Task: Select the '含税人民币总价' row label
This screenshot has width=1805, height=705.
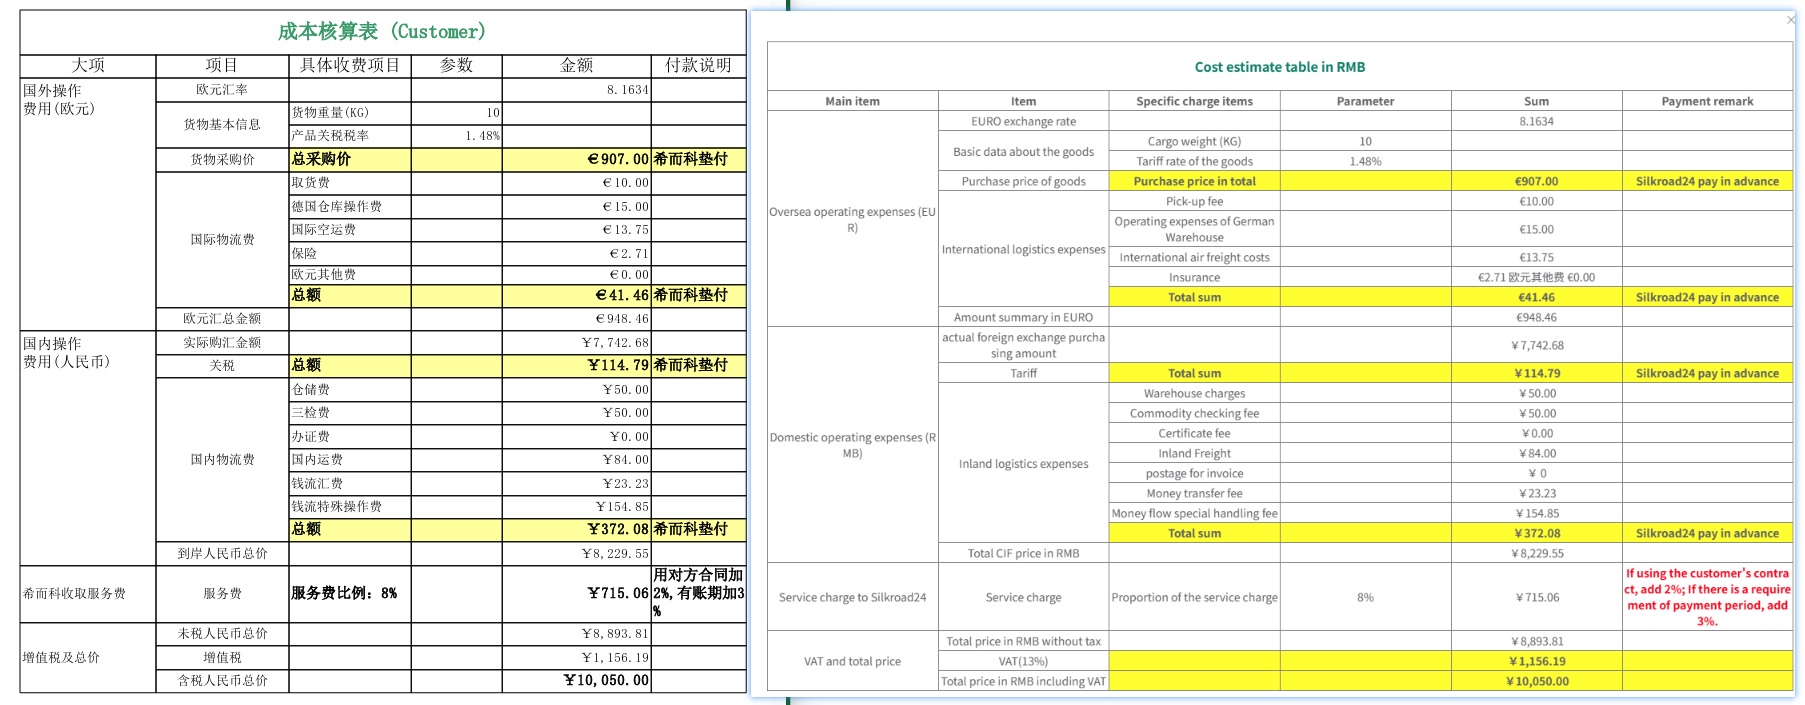Action: pyautogui.click(x=222, y=681)
